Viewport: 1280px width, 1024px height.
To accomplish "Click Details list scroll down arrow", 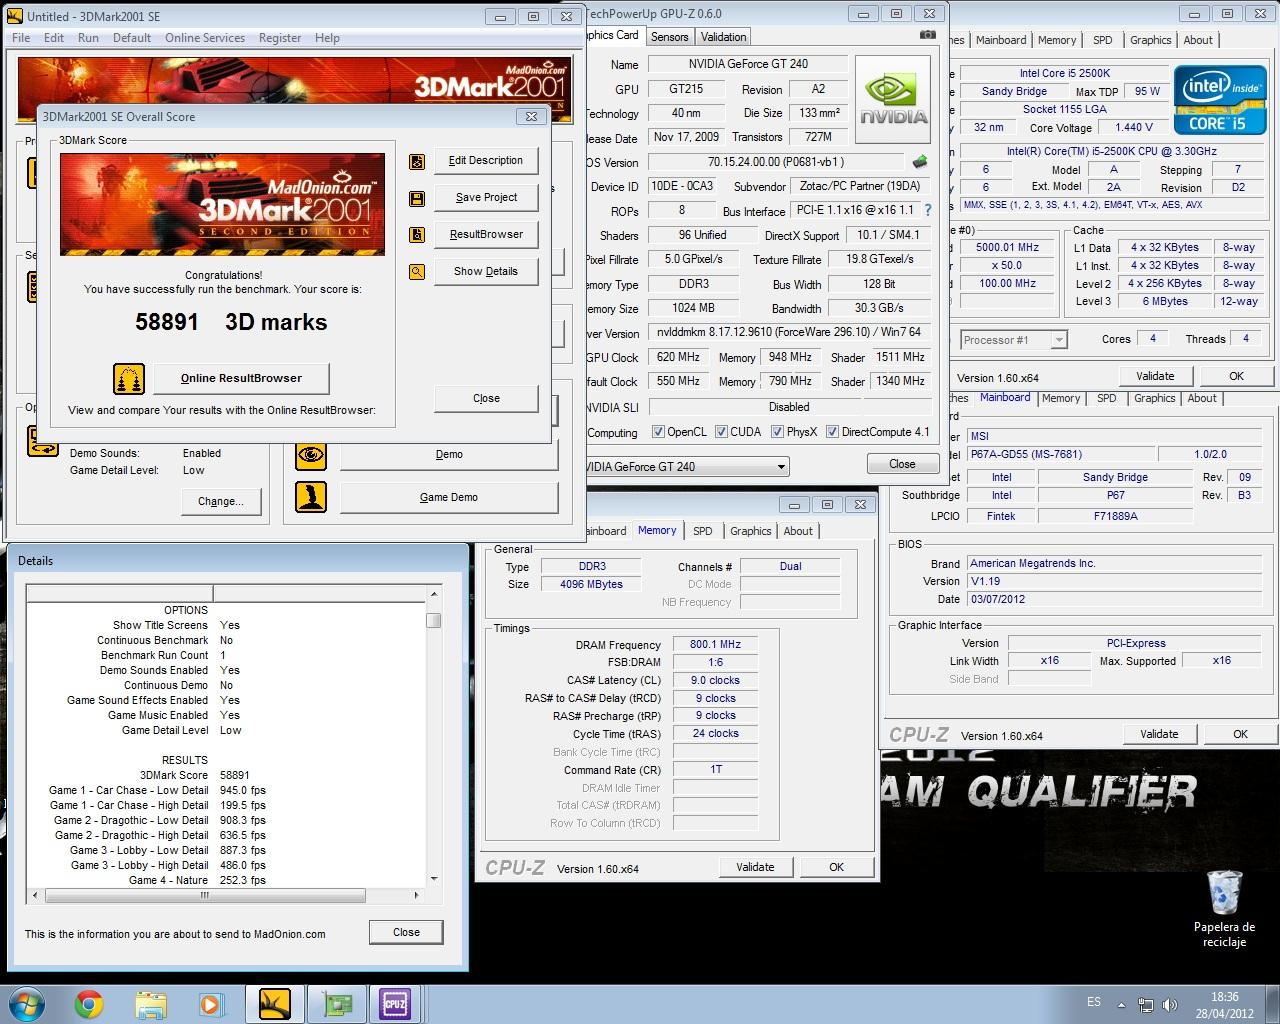I will click(x=433, y=880).
